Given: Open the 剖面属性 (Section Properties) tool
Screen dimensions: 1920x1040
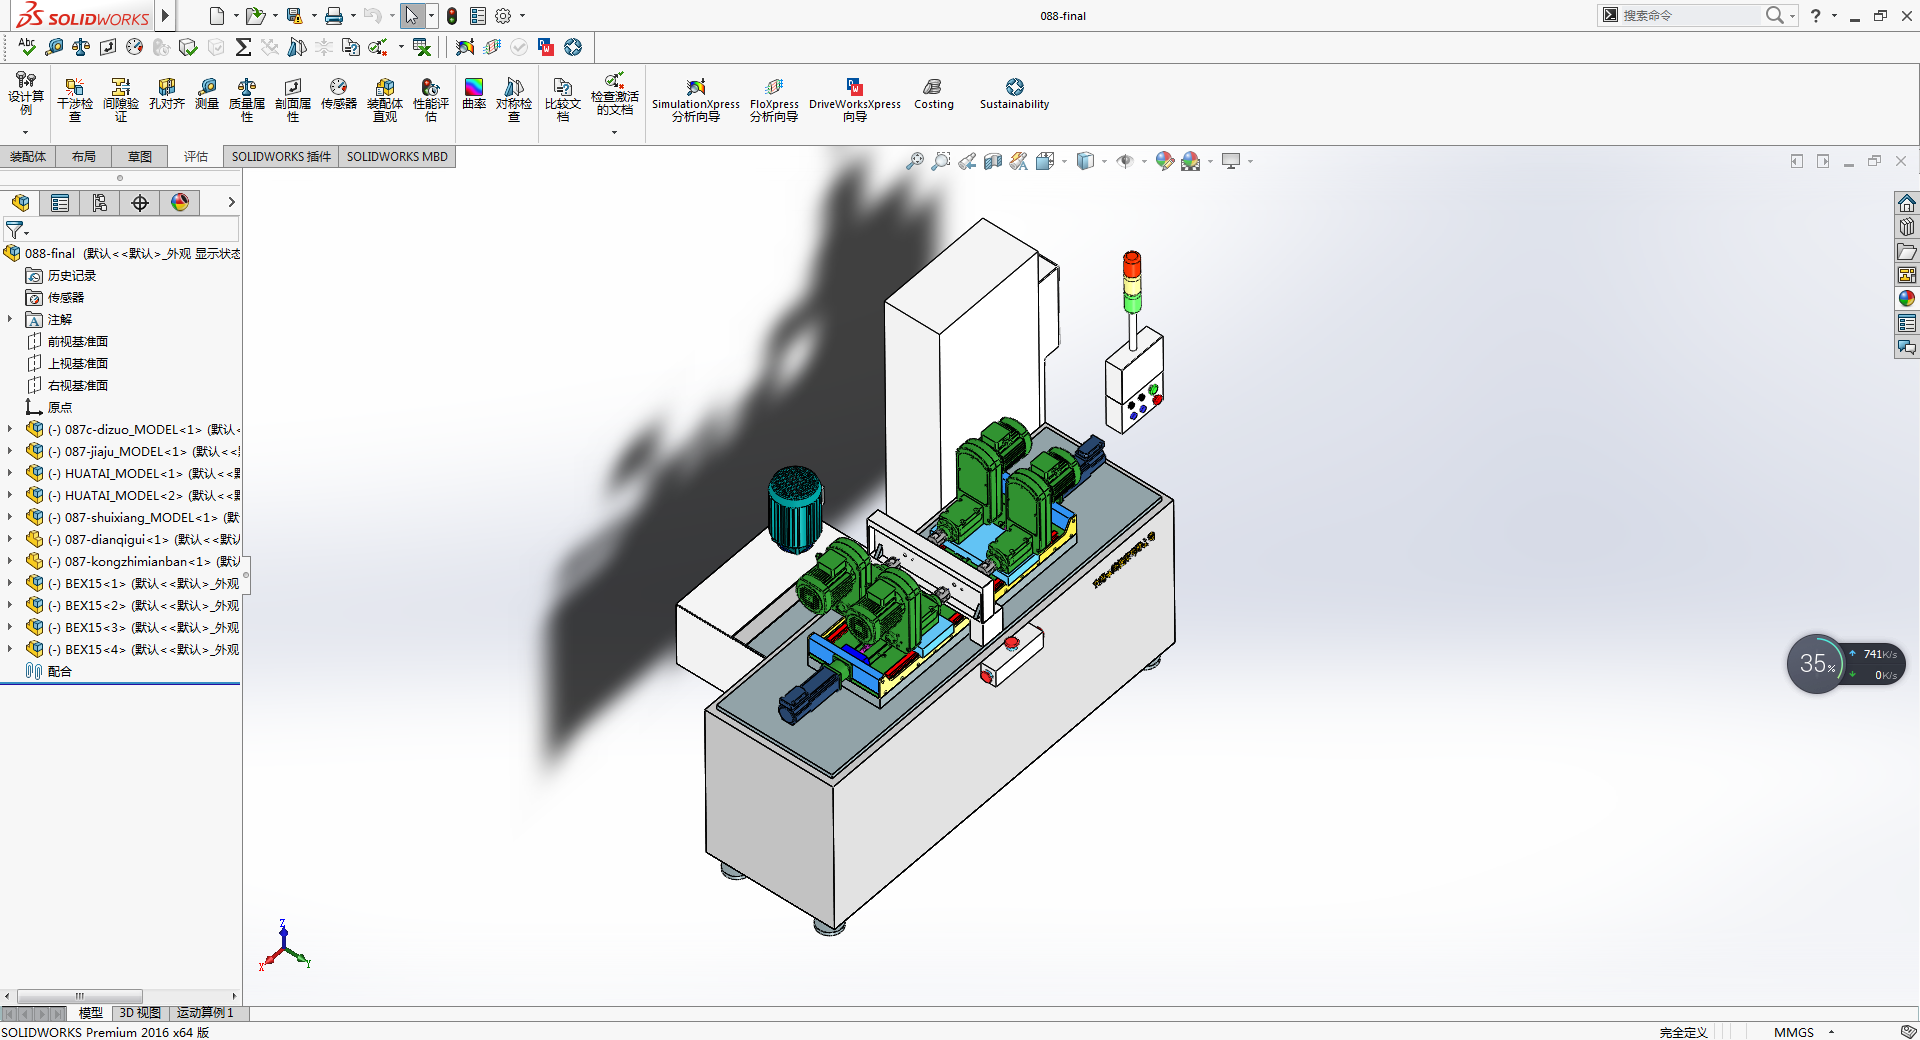Looking at the screenshot, I should pyautogui.click(x=293, y=100).
